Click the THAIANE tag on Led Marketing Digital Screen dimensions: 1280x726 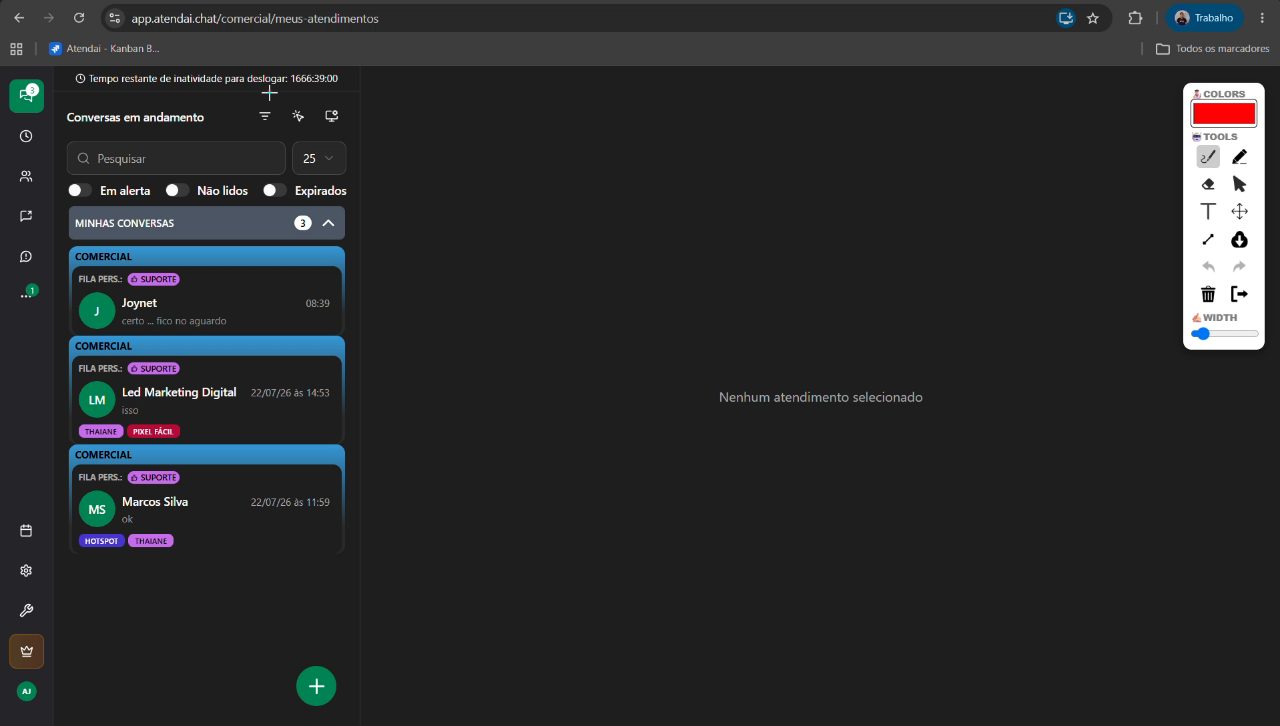[101, 432]
